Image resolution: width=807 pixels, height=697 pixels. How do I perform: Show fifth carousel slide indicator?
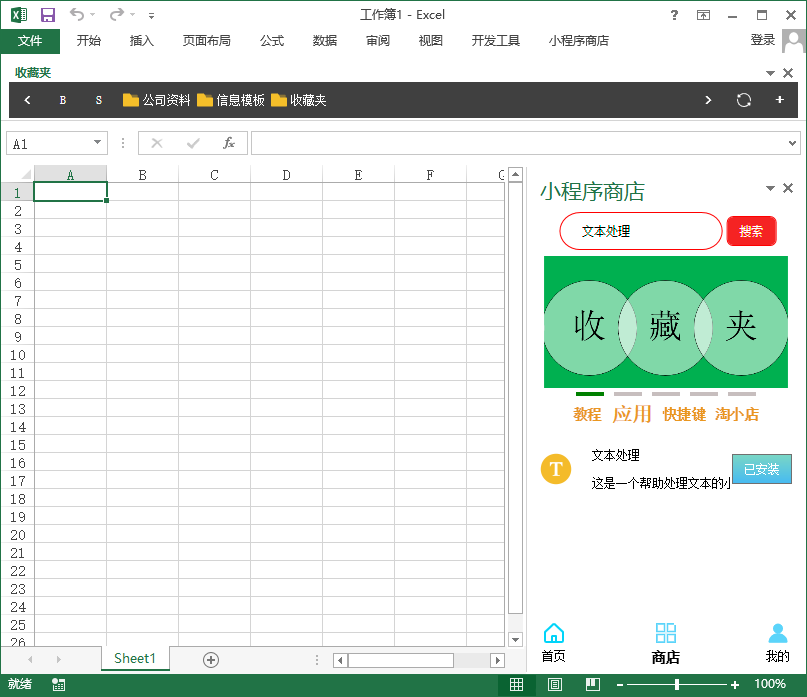(x=742, y=394)
